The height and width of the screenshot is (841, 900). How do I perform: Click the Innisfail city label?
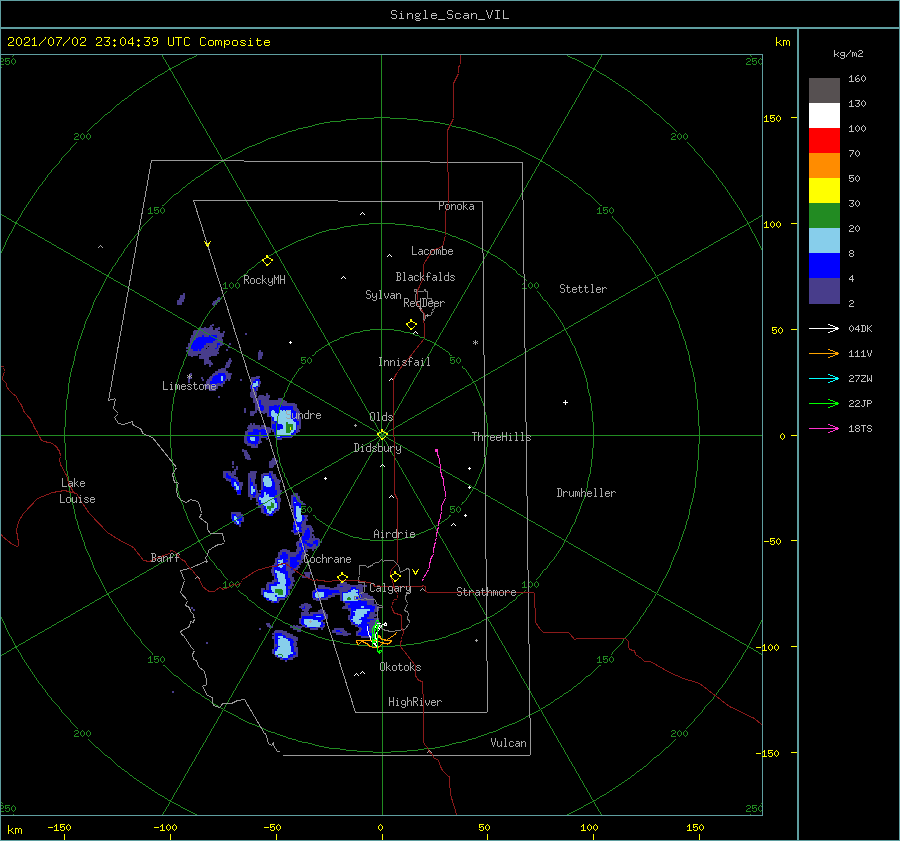pyautogui.click(x=404, y=362)
